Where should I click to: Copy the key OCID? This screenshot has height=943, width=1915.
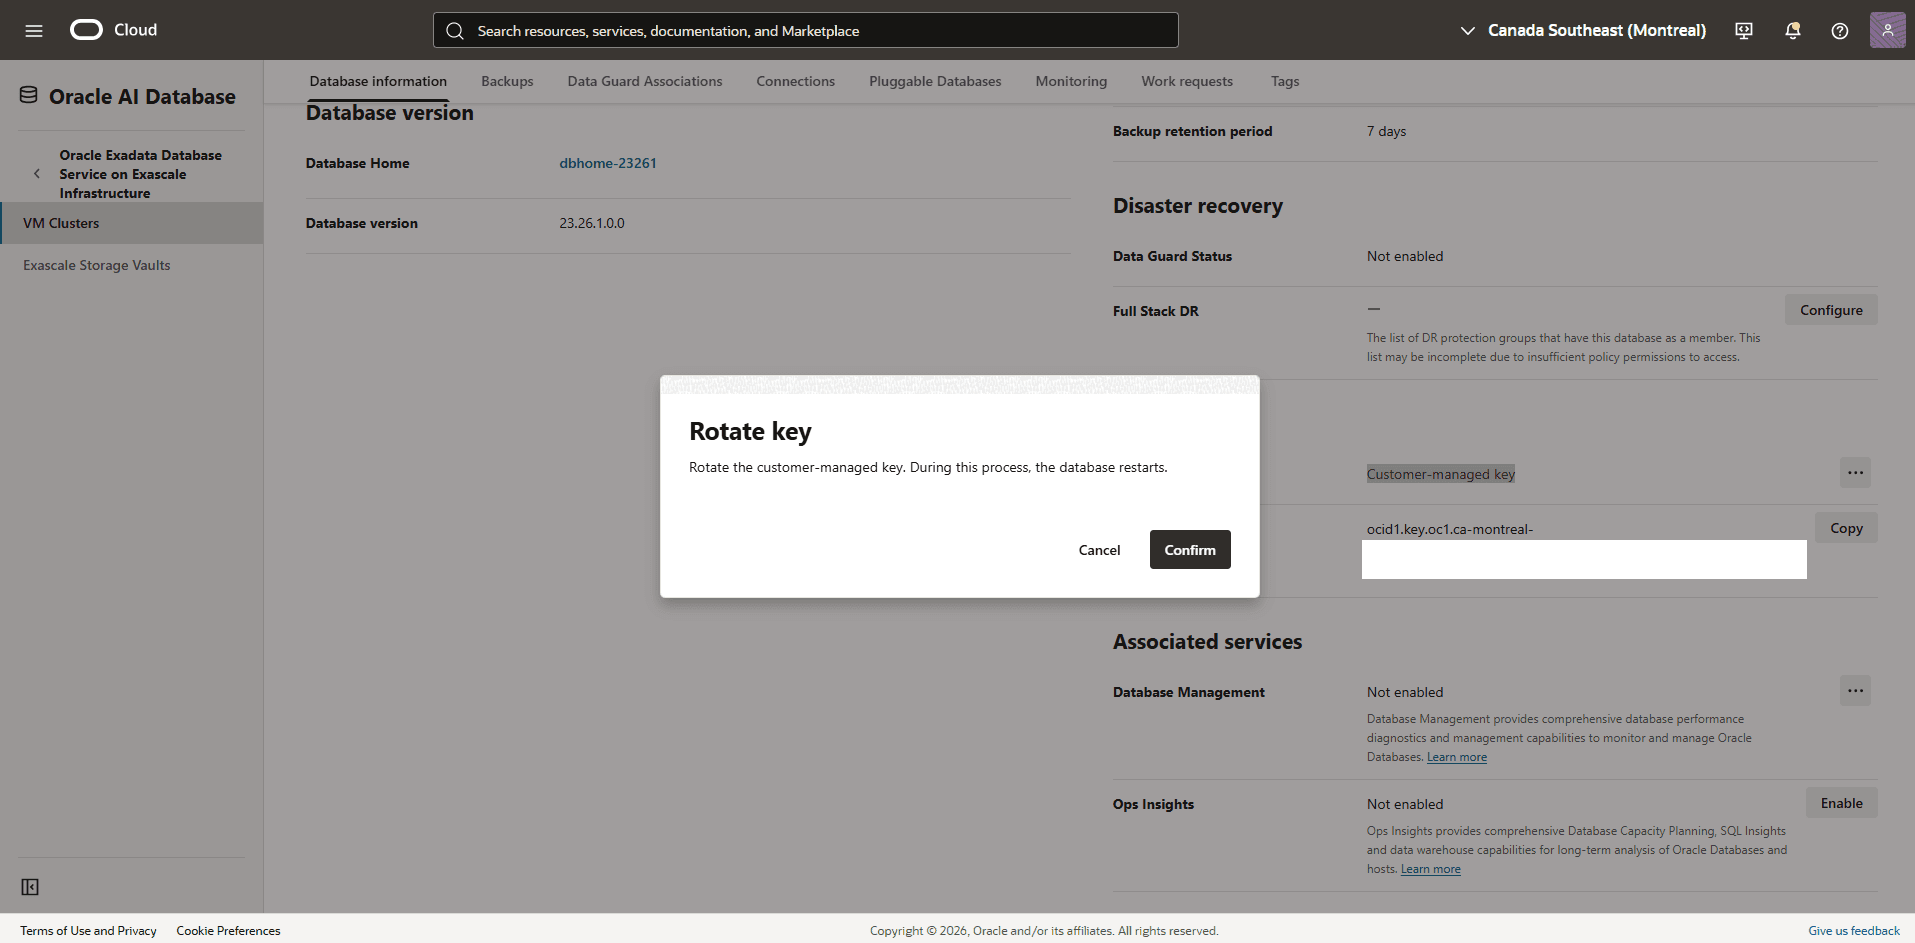1846,528
